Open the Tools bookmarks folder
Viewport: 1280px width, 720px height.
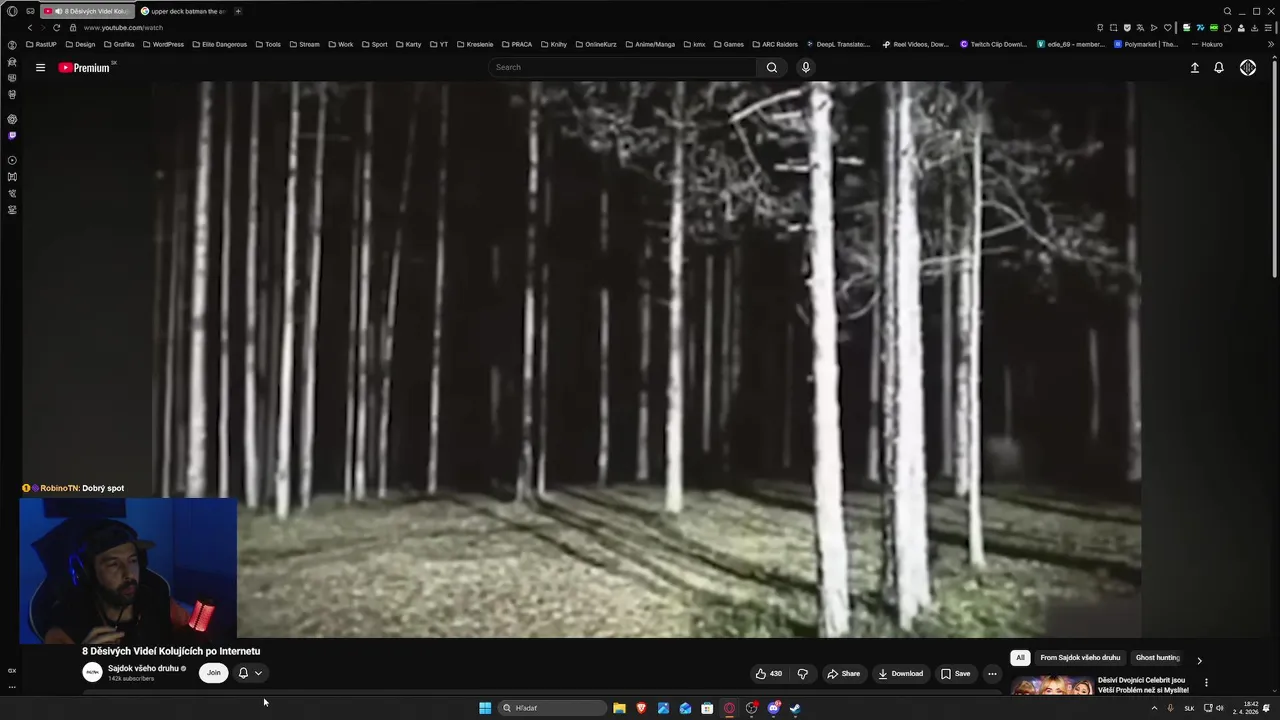[x=268, y=44]
